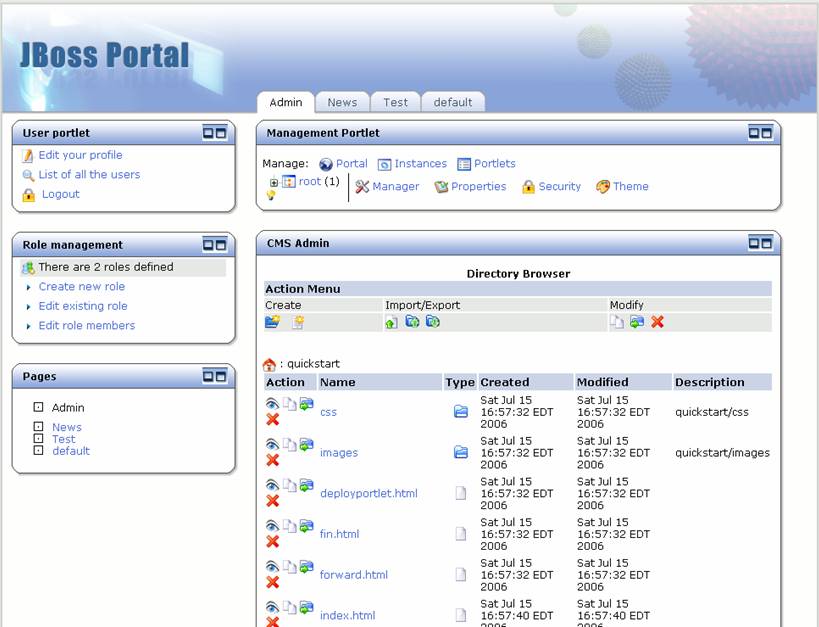Viewport: 819px width, 627px height.
Task: Maximize the Pages portlet window
Action: click(x=221, y=376)
